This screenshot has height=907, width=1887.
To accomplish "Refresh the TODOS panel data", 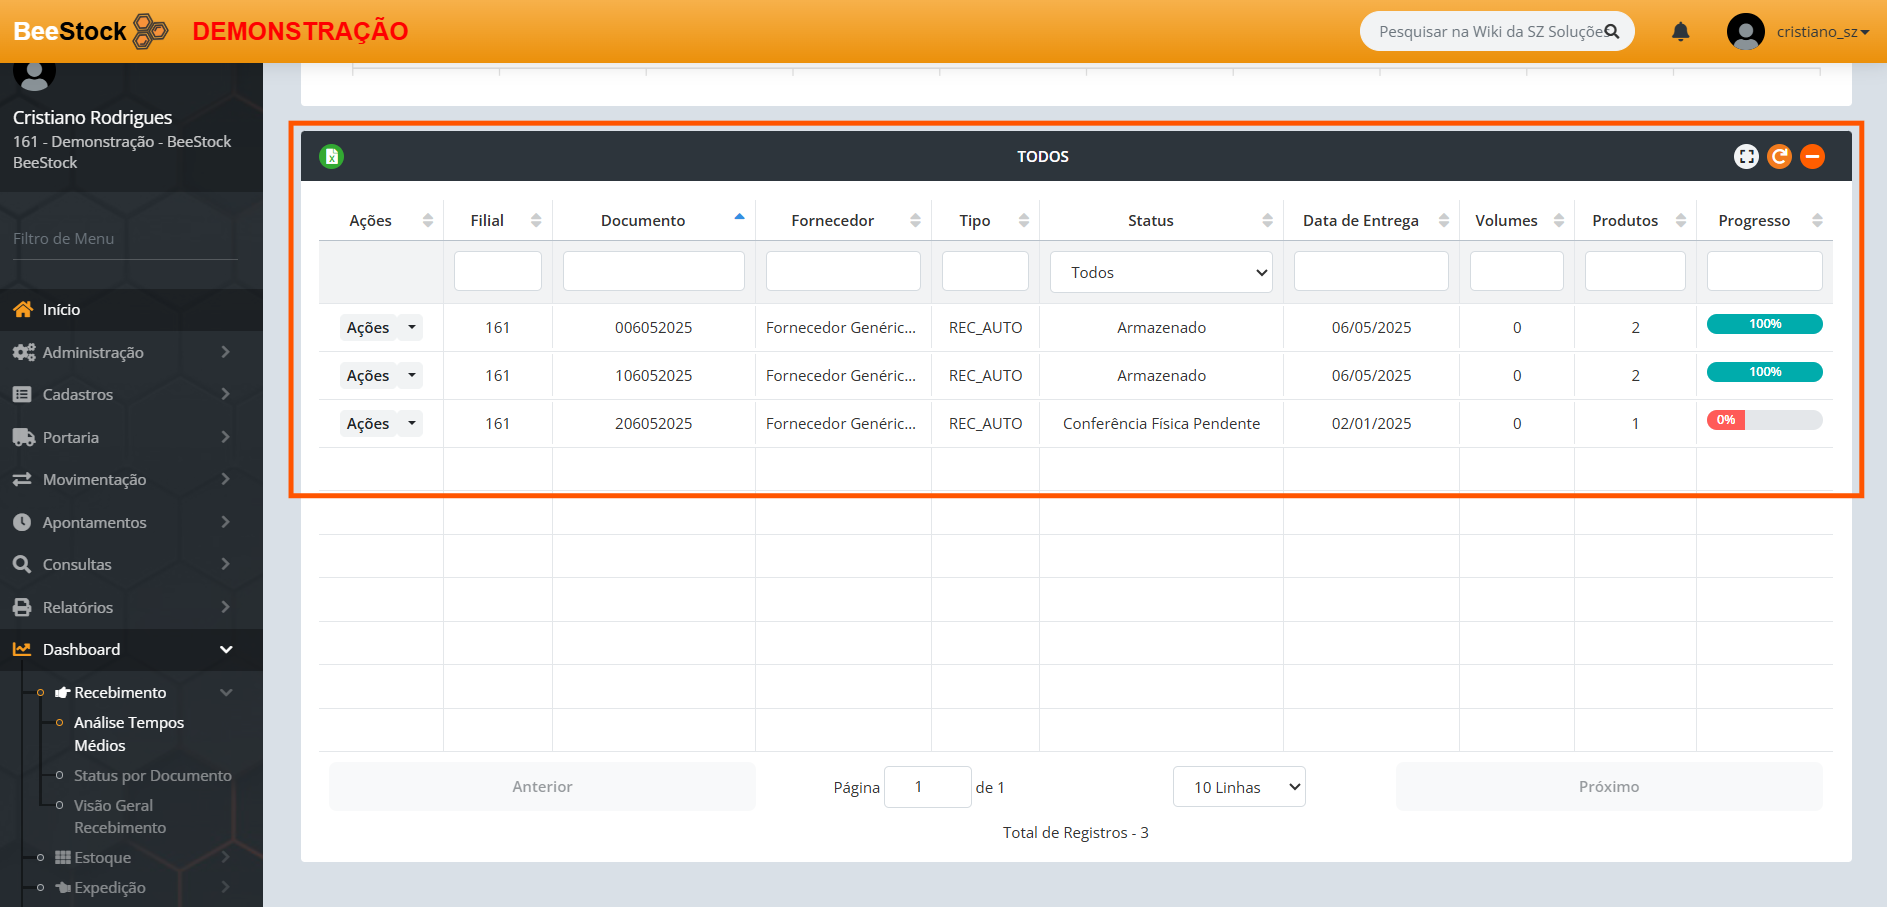I will [1779, 156].
